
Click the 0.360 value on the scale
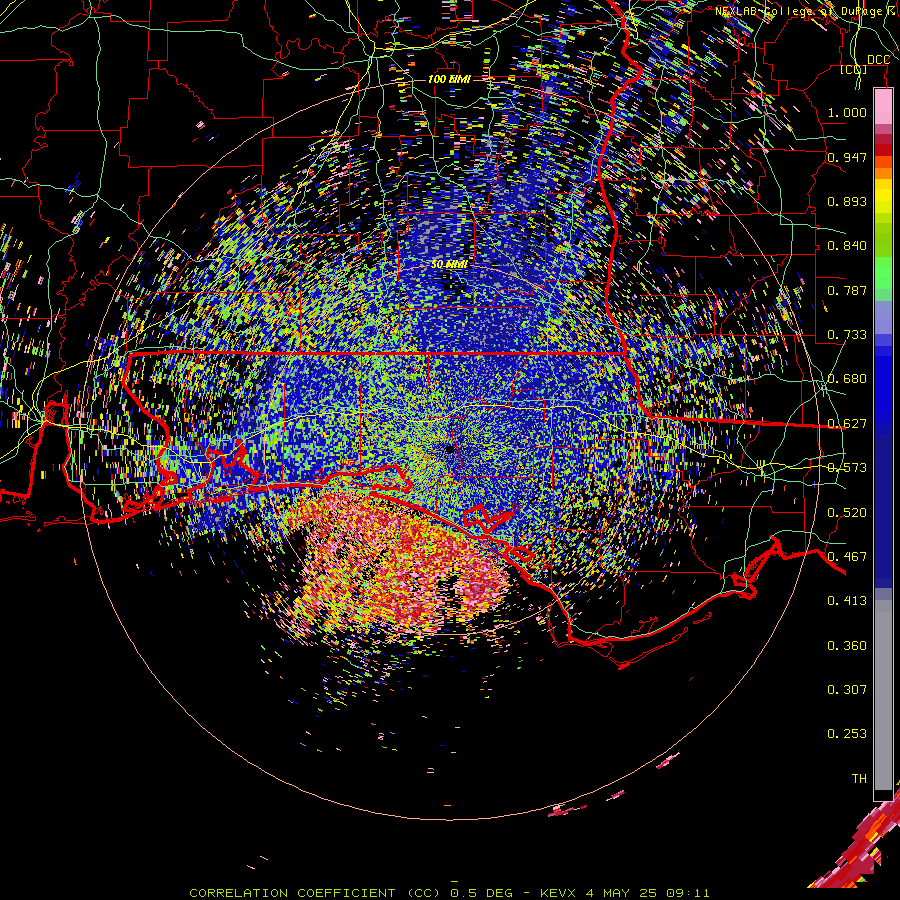point(847,646)
